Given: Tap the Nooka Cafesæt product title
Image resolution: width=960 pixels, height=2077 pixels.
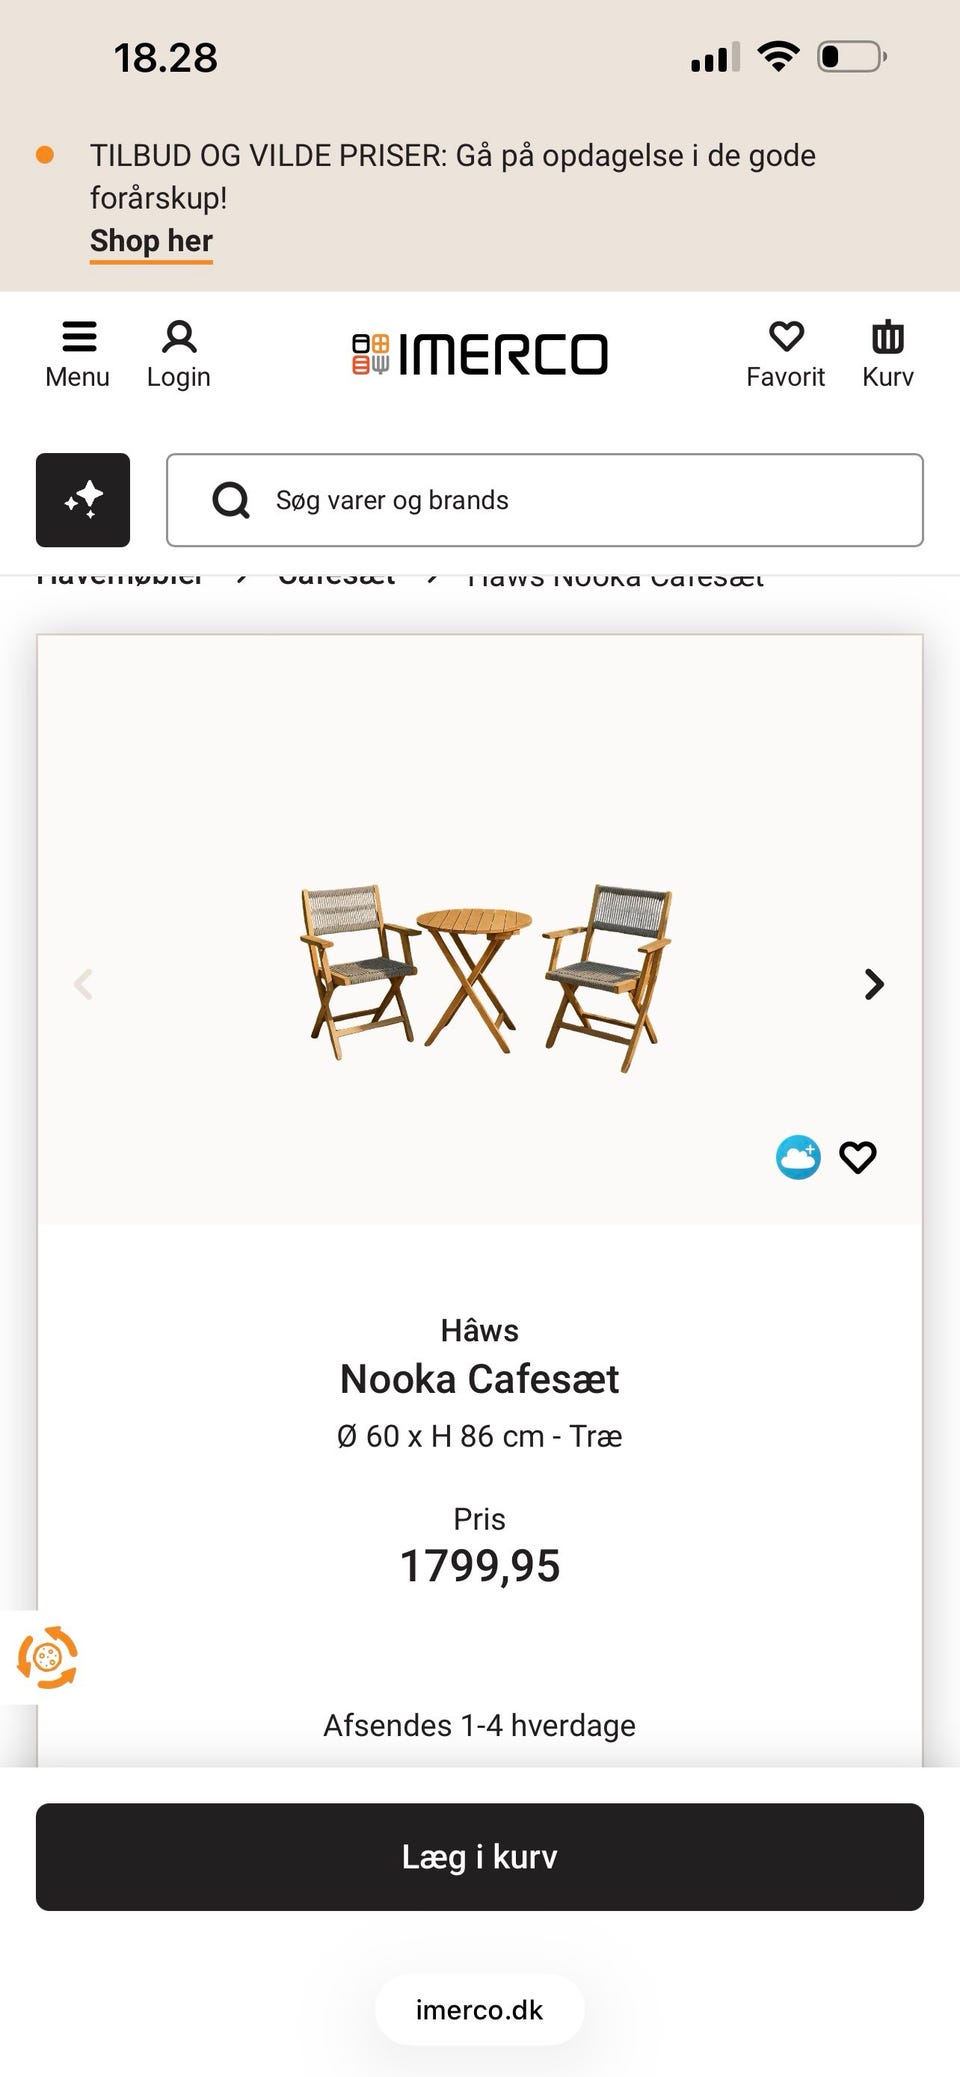Looking at the screenshot, I should (480, 1379).
